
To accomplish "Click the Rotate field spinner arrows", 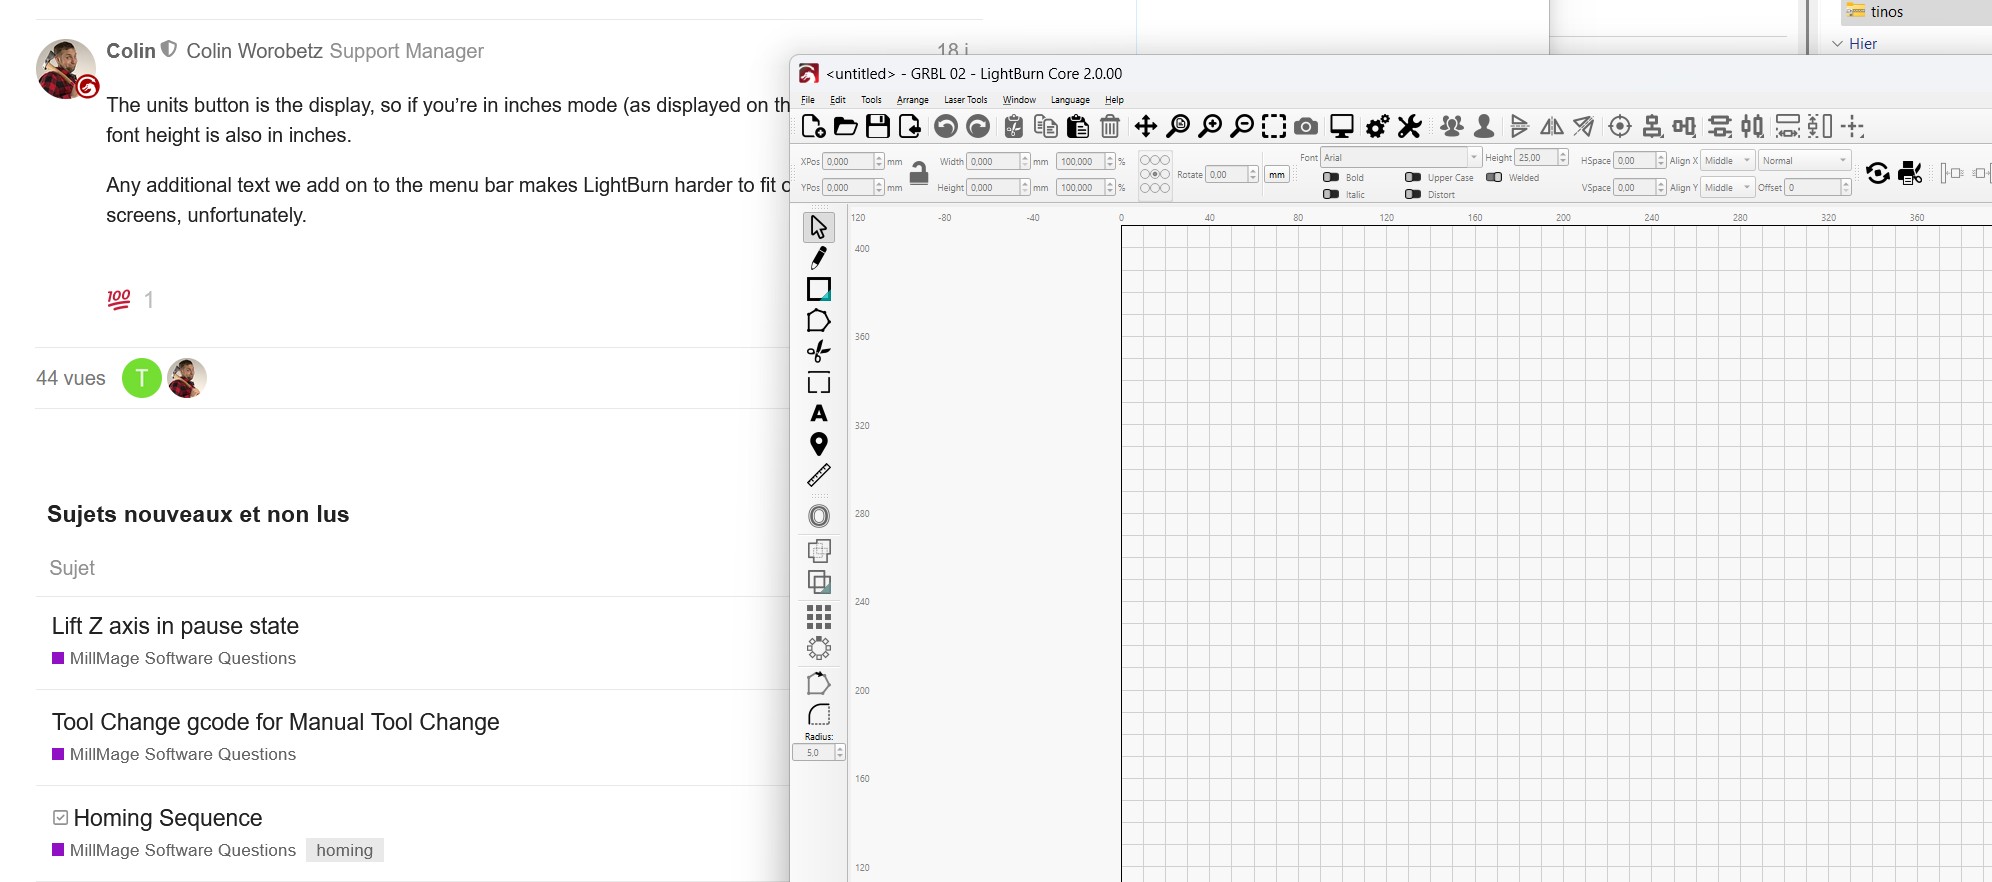I will [x=1253, y=174].
